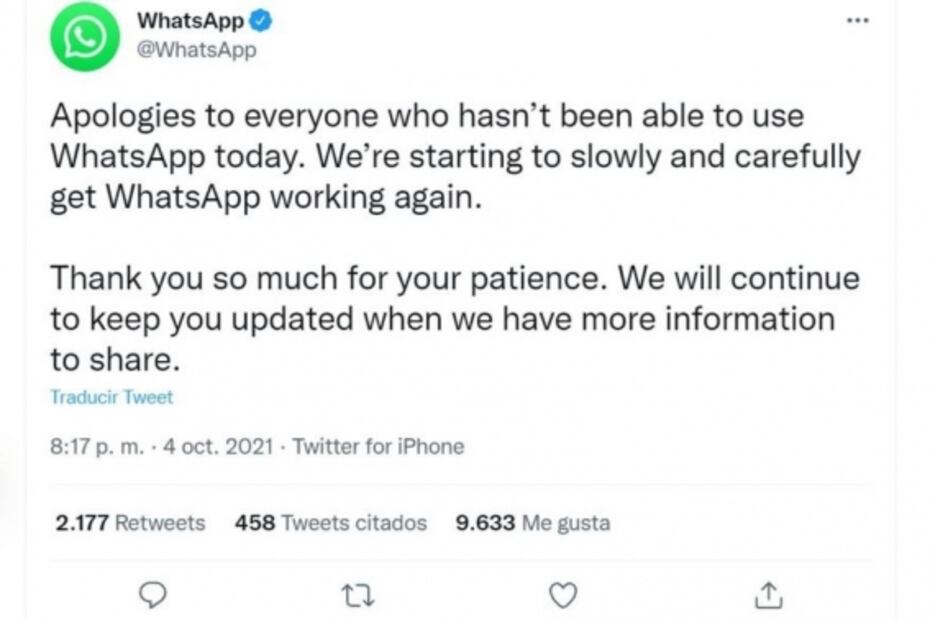
Task: View the 2.177 Retweets list
Action: [x=129, y=522]
